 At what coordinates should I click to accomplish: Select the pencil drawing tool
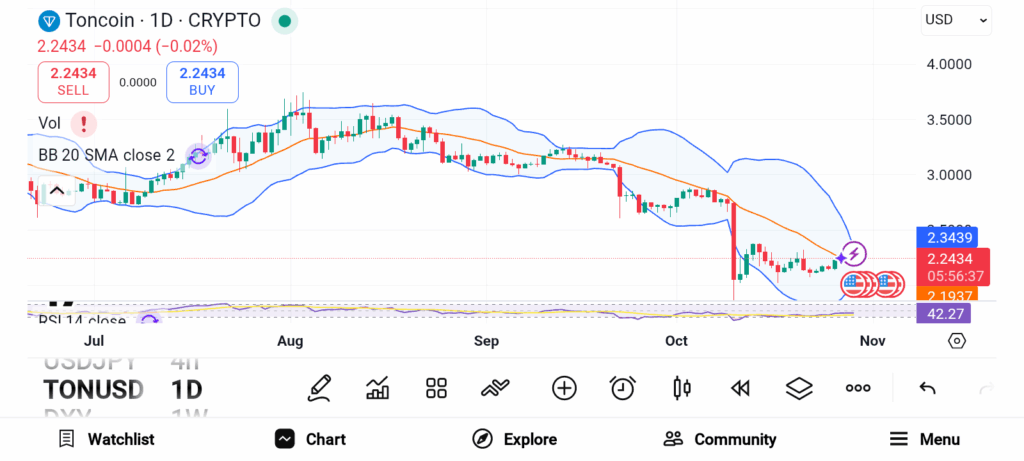click(320, 388)
